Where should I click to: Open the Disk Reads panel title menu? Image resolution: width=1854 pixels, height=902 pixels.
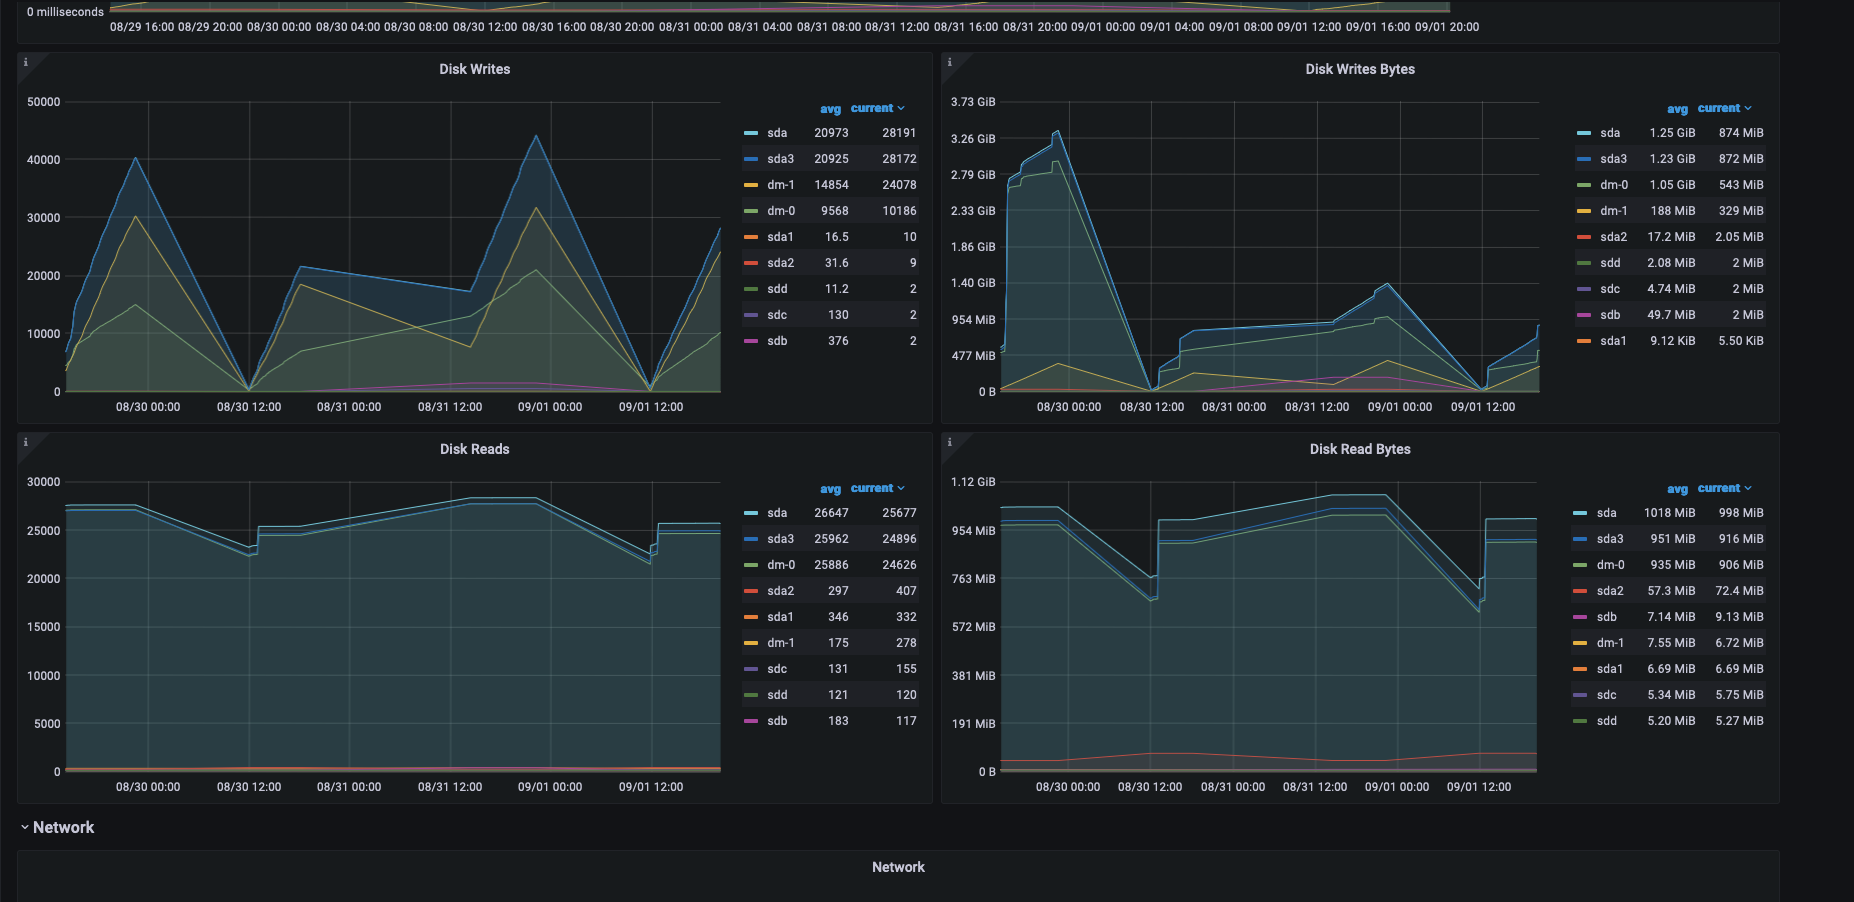pyautogui.click(x=475, y=449)
